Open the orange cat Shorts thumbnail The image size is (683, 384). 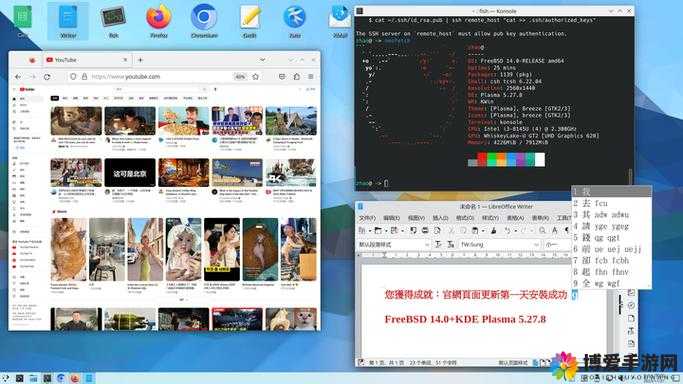coord(68,249)
